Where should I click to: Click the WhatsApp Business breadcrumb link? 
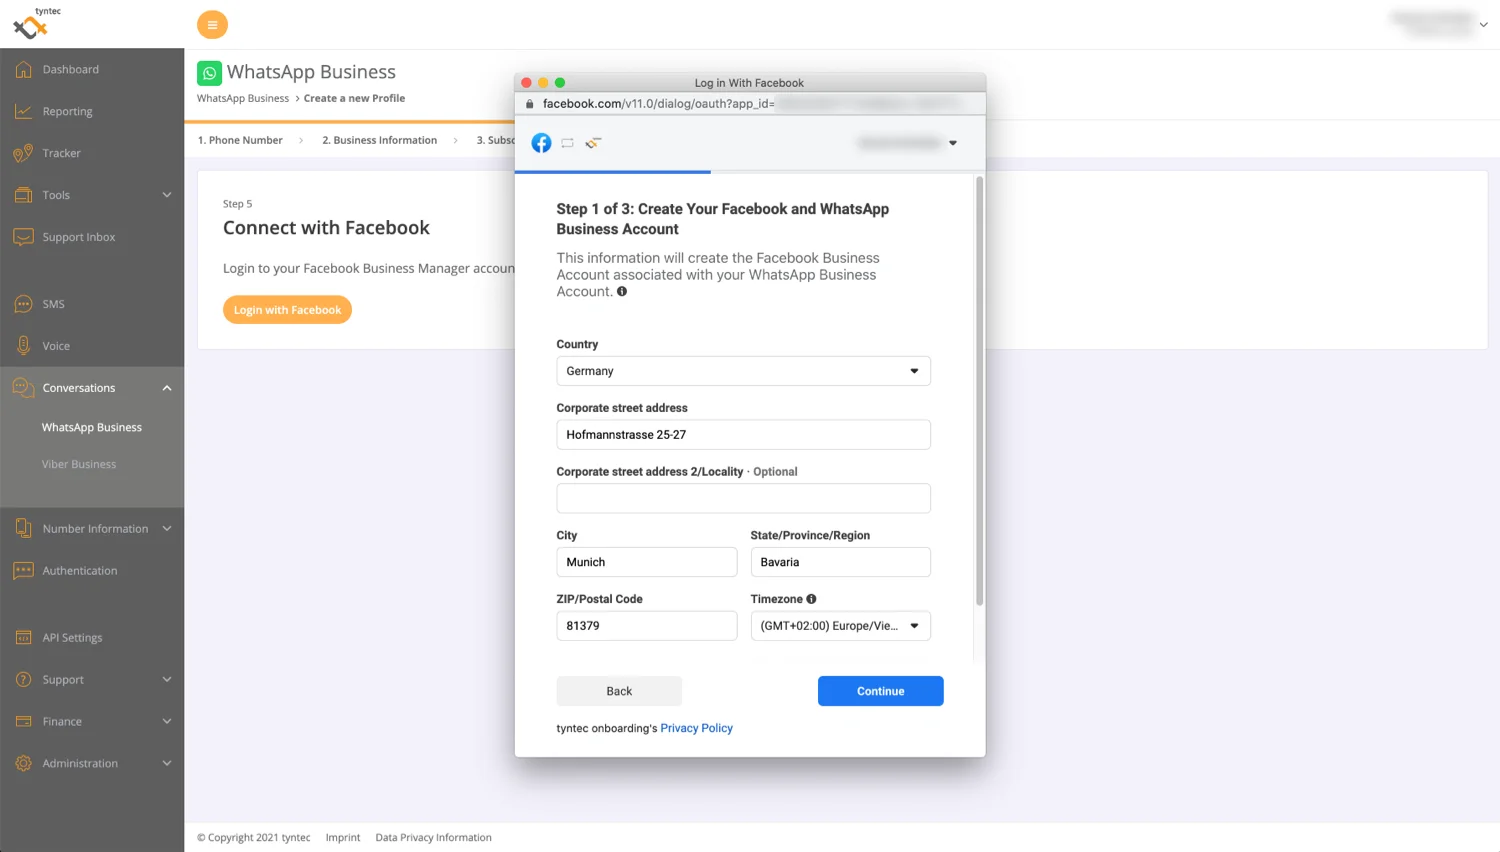[x=243, y=99]
